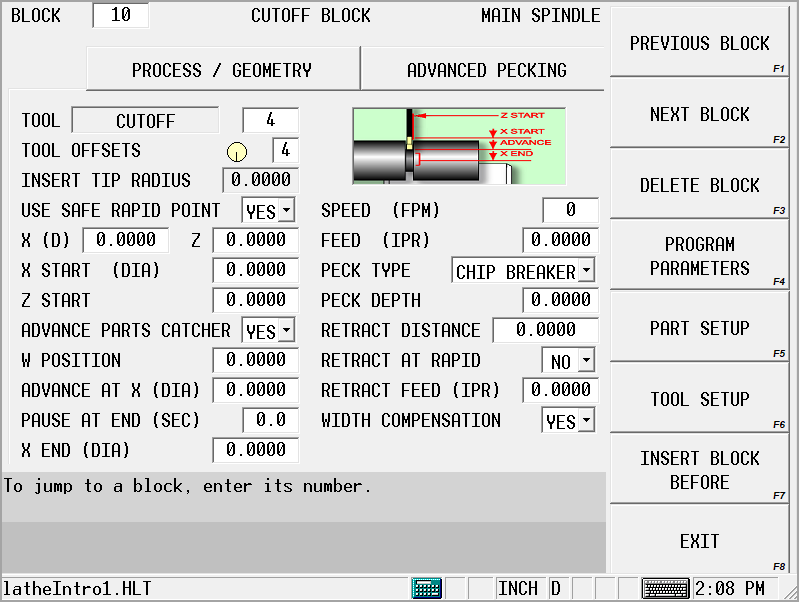The height and width of the screenshot is (602, 799).
Task: Click the cutoff diagram illustration
Action: pos(459,146)
